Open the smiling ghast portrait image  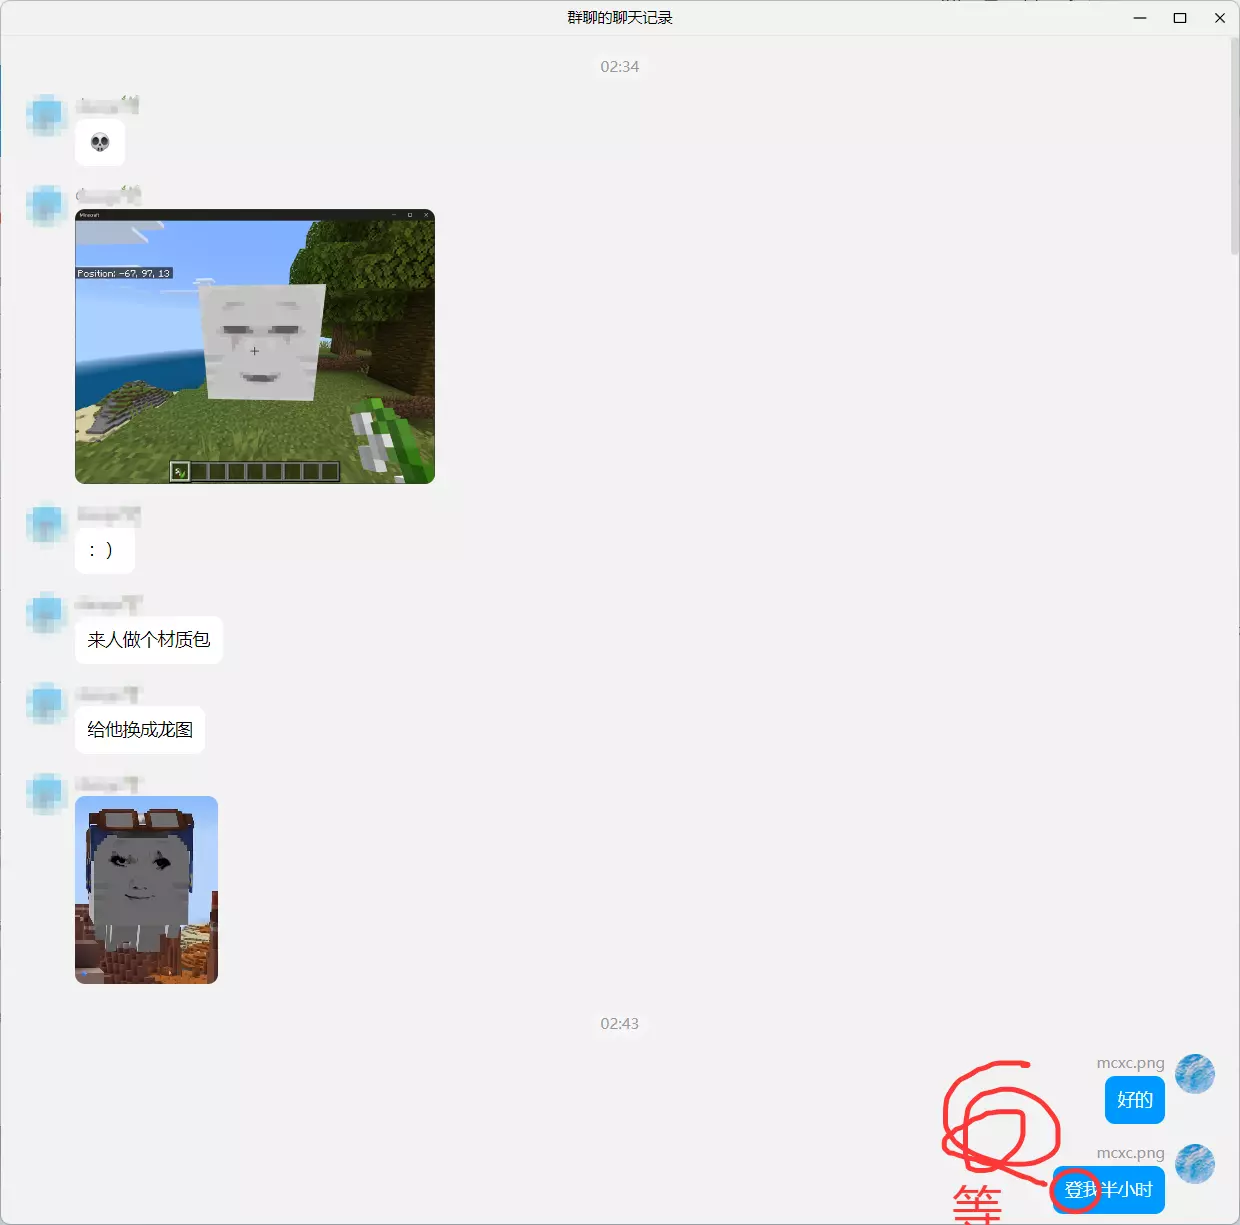[146, 890]
